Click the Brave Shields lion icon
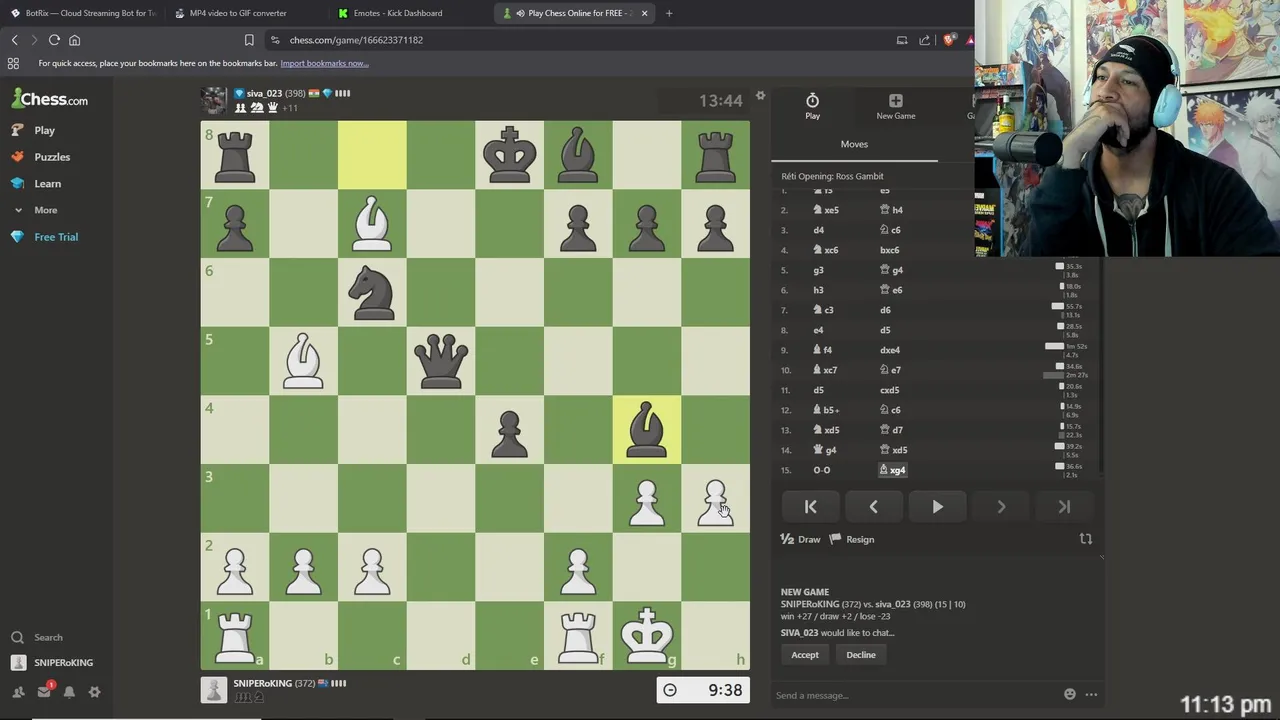The width and height of the screenshot is (1280, 720). pyautogui.click(x=948, y=40)
